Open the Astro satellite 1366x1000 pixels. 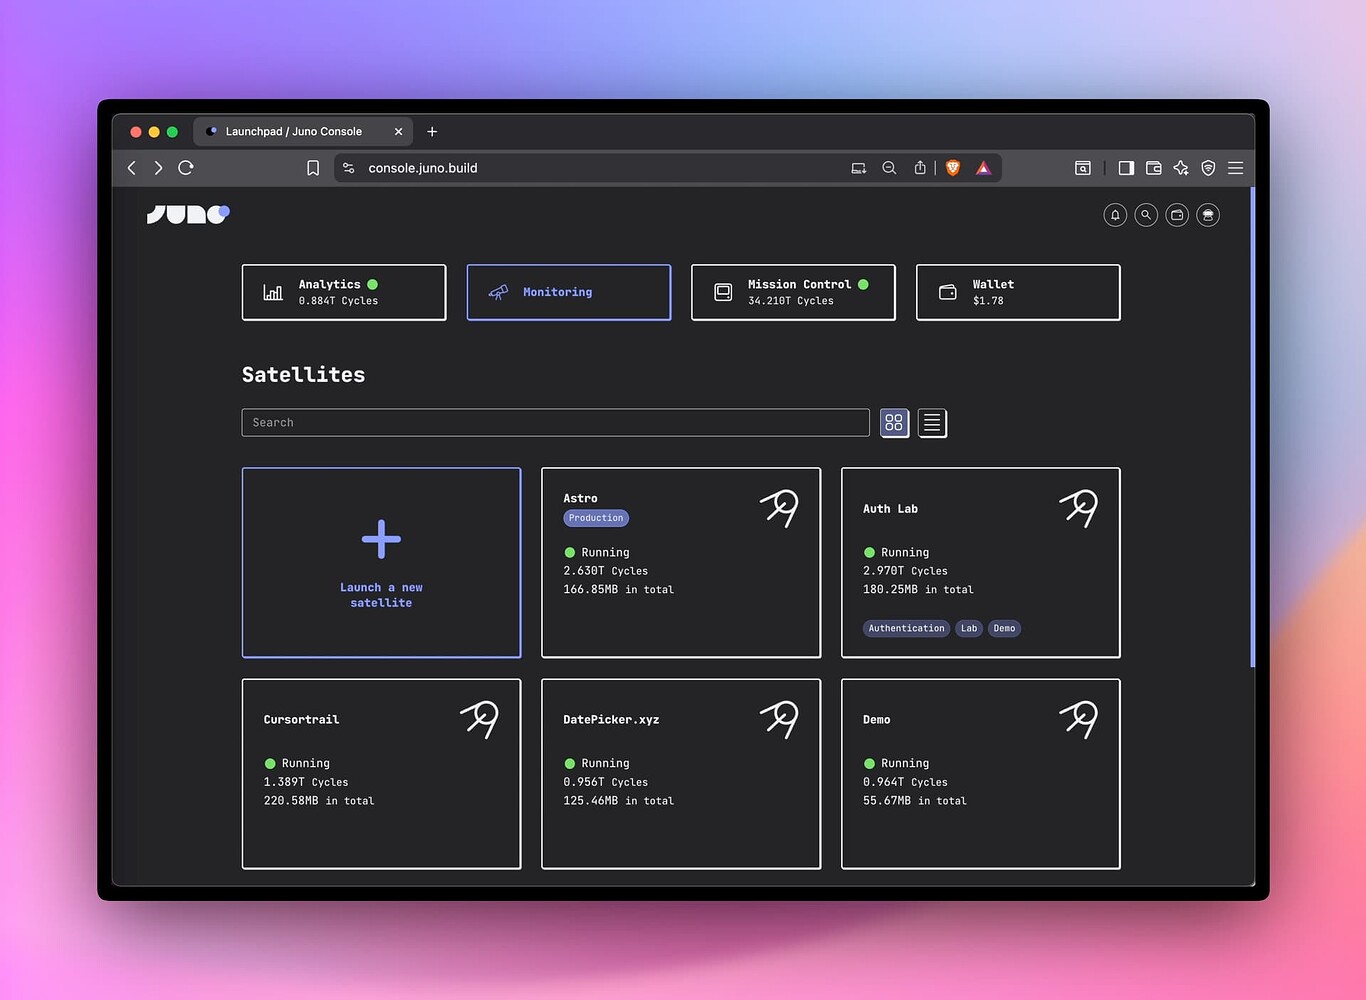click(x=681, y=562)
